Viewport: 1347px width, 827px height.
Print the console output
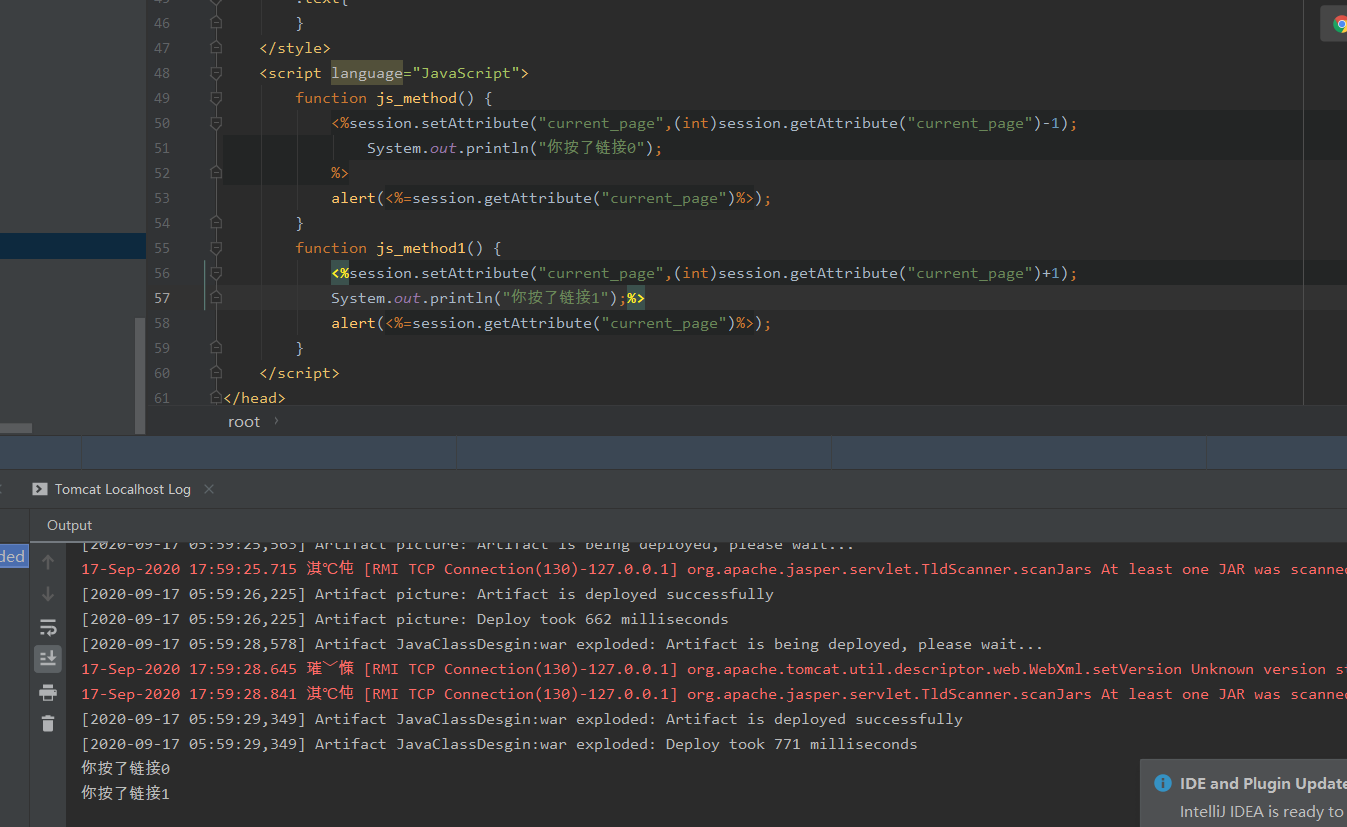(48, 692)
